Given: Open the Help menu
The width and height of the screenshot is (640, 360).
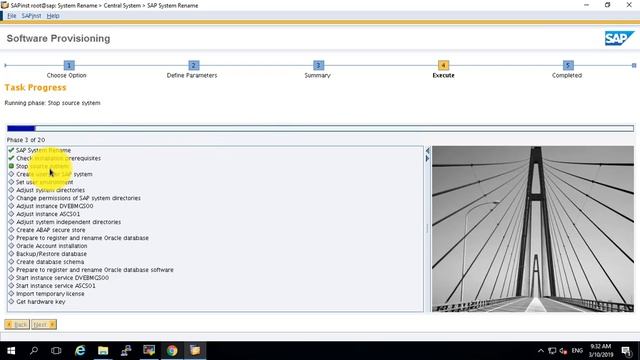Looking at the screenshot, I should pos(53,16).
